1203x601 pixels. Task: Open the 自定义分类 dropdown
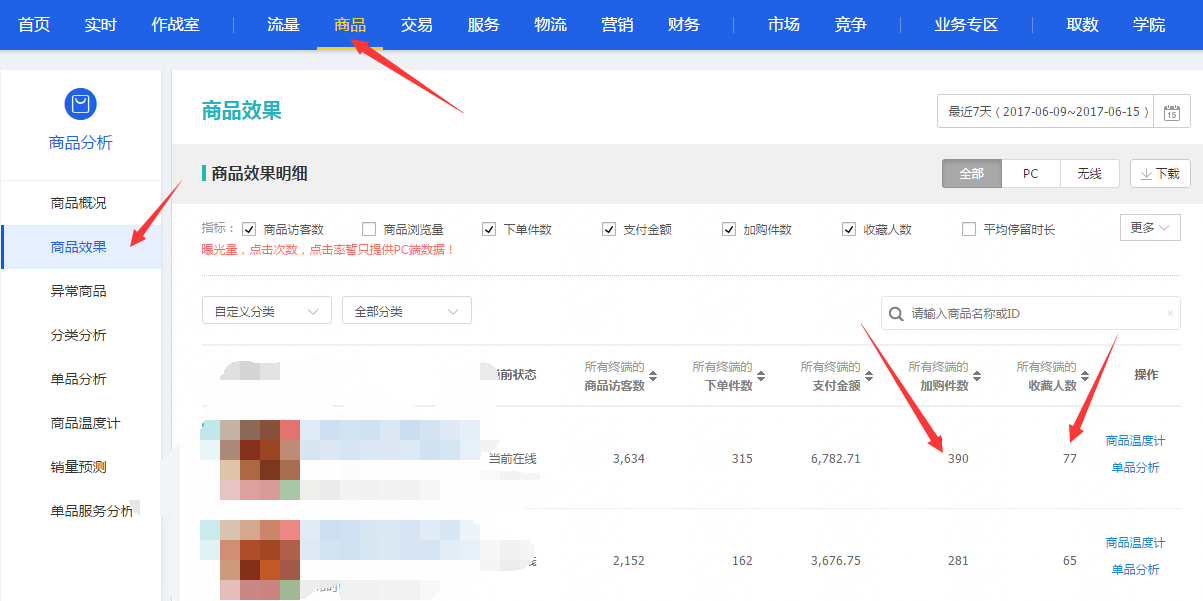266,311
